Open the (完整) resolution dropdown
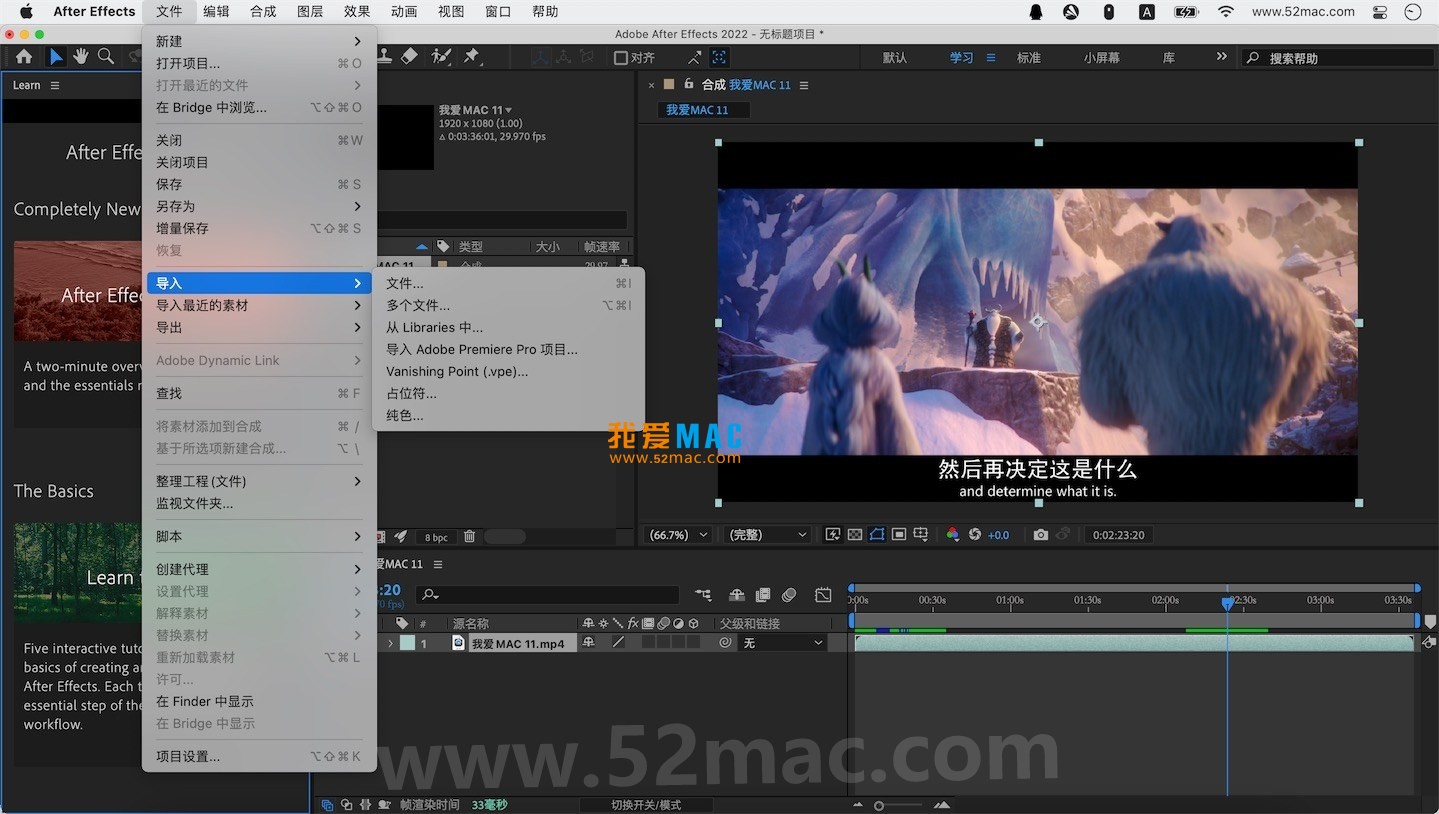This screenshot has width=1439, height=814. pos(766,535)
